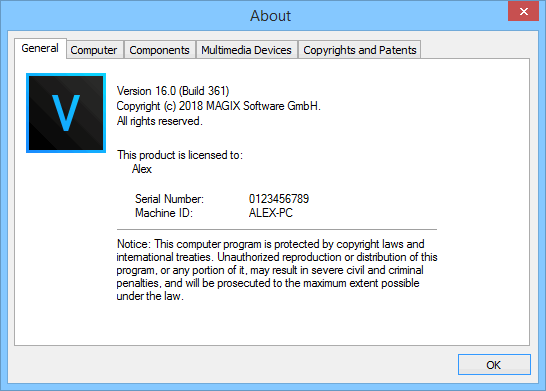Click the 'This product is licensed to' text
The image size is (546, 391).
tap(180, 155)
